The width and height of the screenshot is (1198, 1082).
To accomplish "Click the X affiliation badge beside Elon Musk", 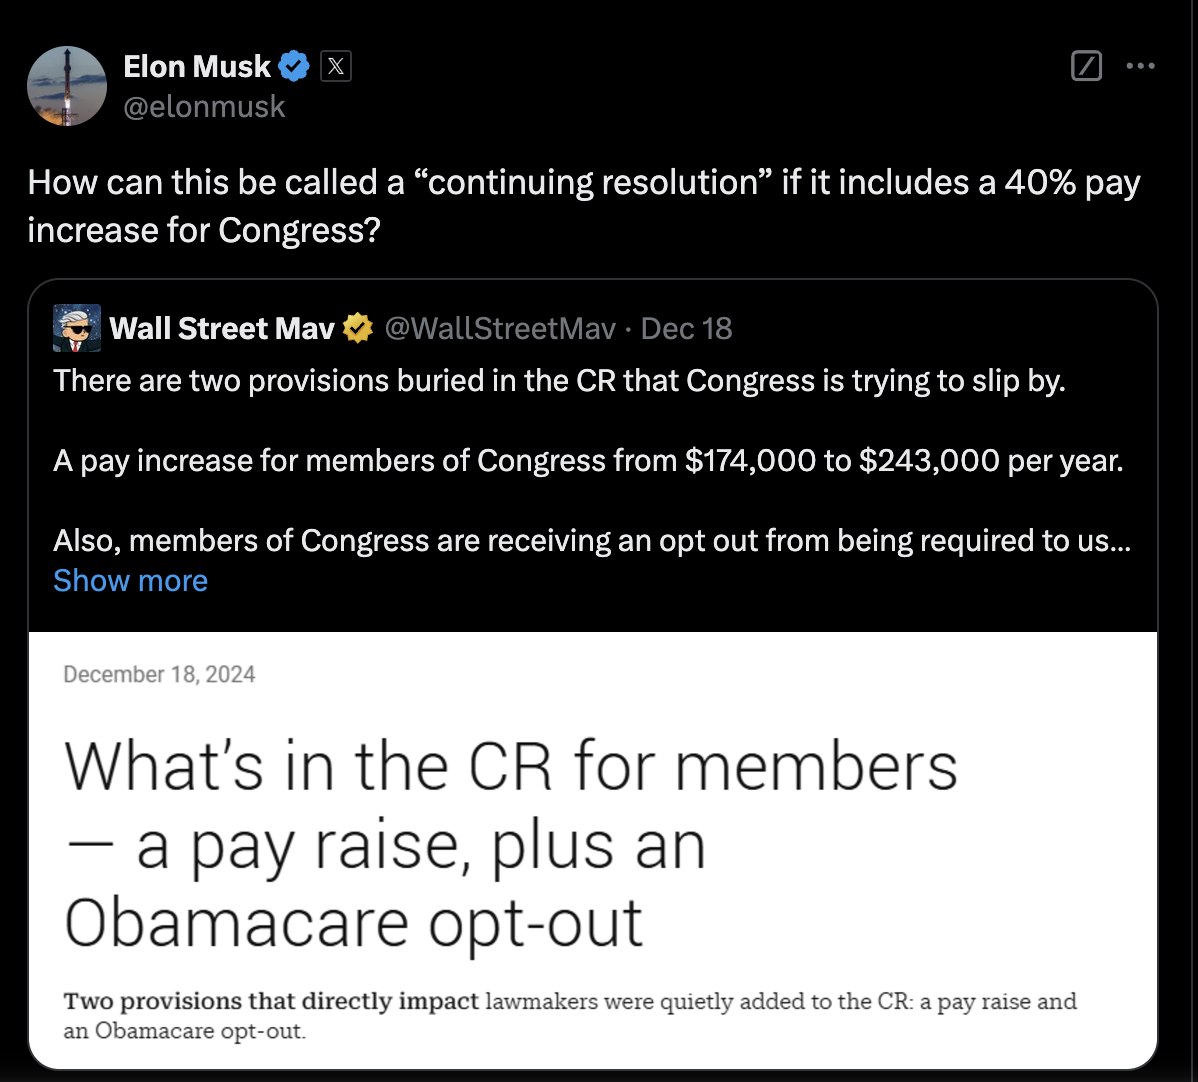I will 335,66.
